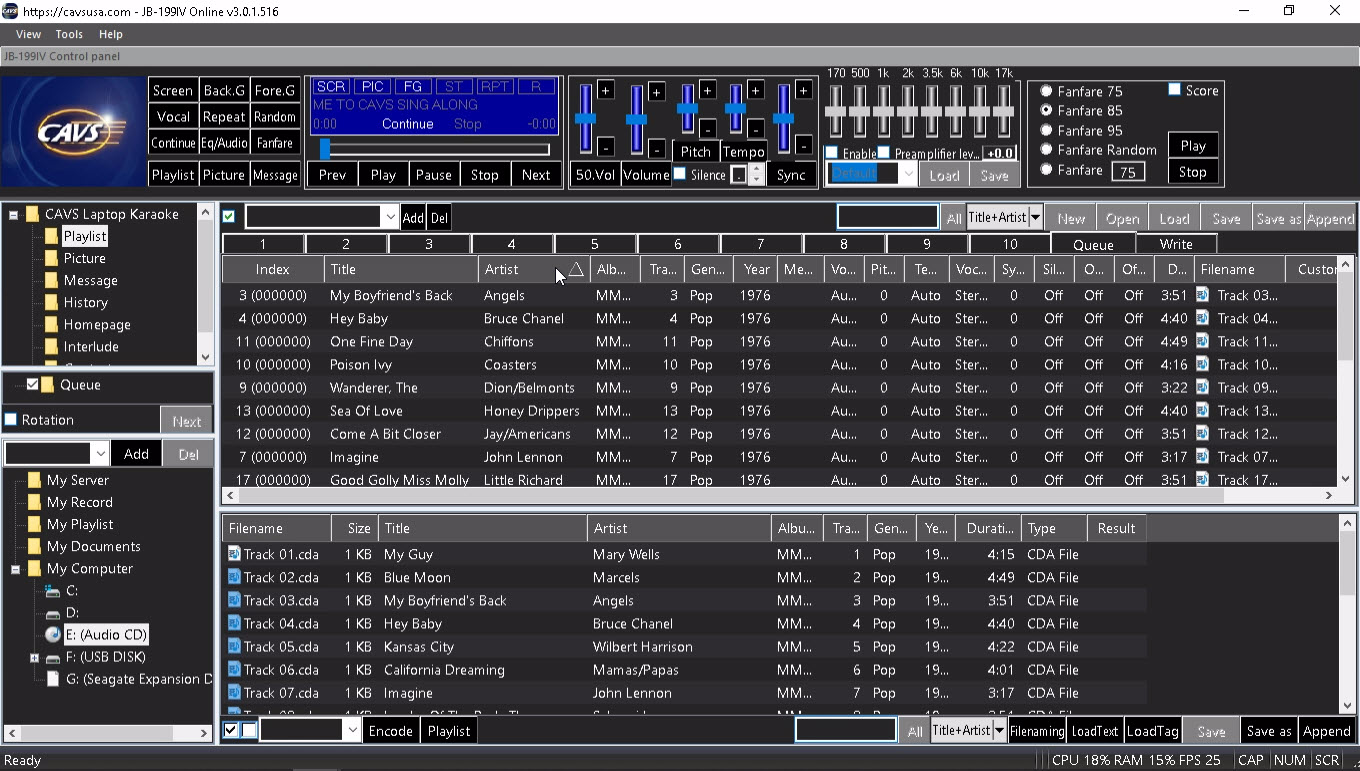Image resolution: width=1360 pixels, height=771 pixels.
Task: Click the F: USB DISK drive icon
Action: click(x=53, y=657)
